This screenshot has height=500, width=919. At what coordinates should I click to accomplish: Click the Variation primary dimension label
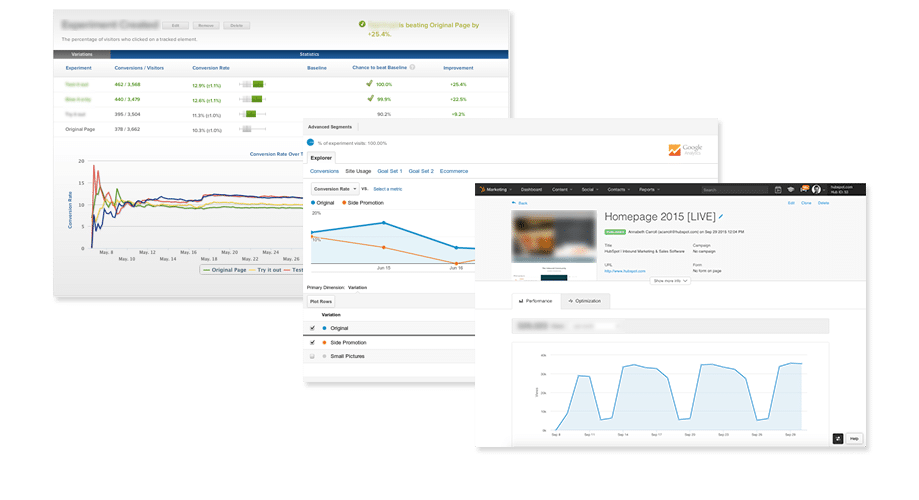[358, 287]
